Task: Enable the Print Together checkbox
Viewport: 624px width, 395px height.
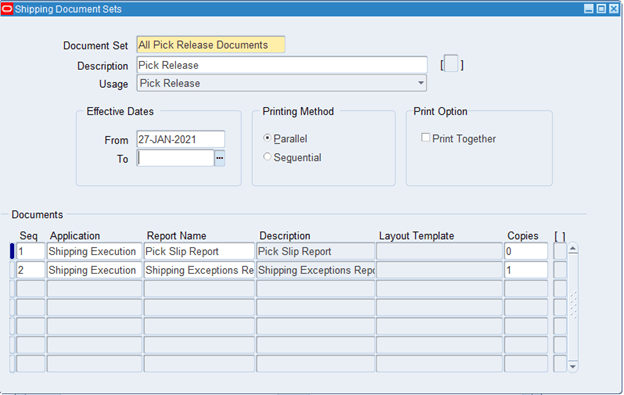Action: (425, 138)
